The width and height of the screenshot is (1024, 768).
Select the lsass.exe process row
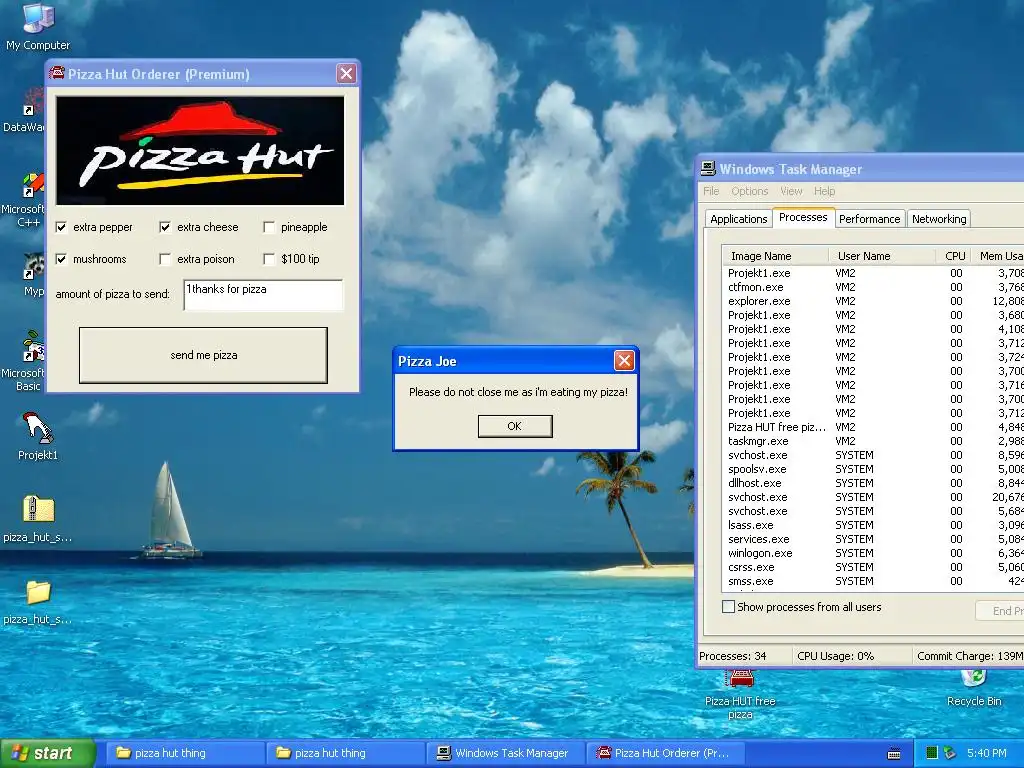click(x=873, y=525)
